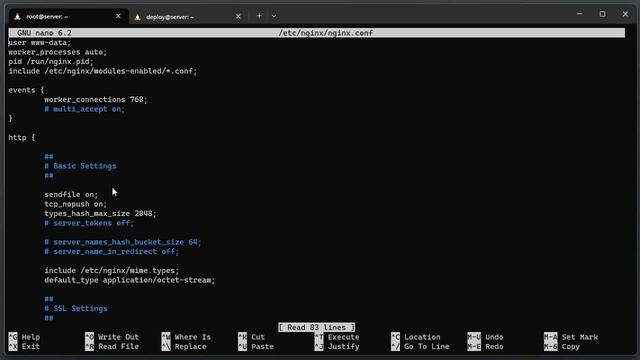The image size is (640, 360).
Task: Place cursor on '# multi_accept on;' comment
Action: point(84,109)
